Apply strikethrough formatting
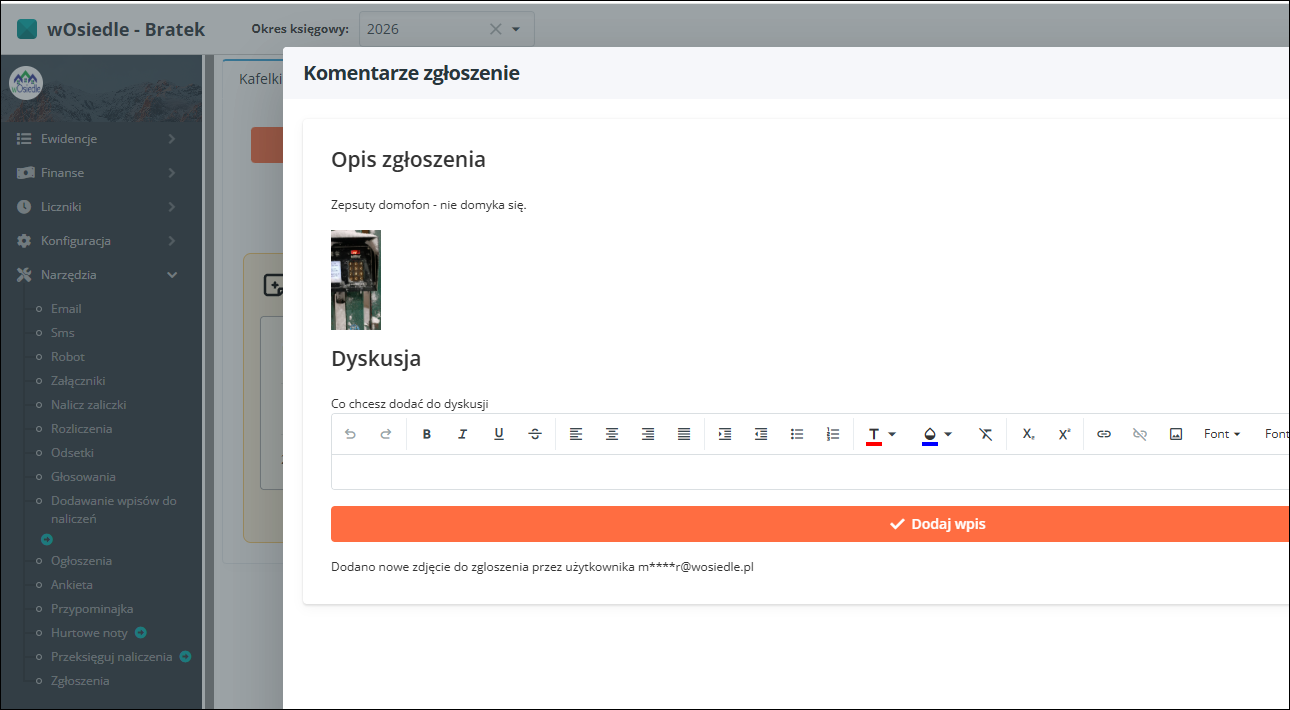 click(535, 433)
